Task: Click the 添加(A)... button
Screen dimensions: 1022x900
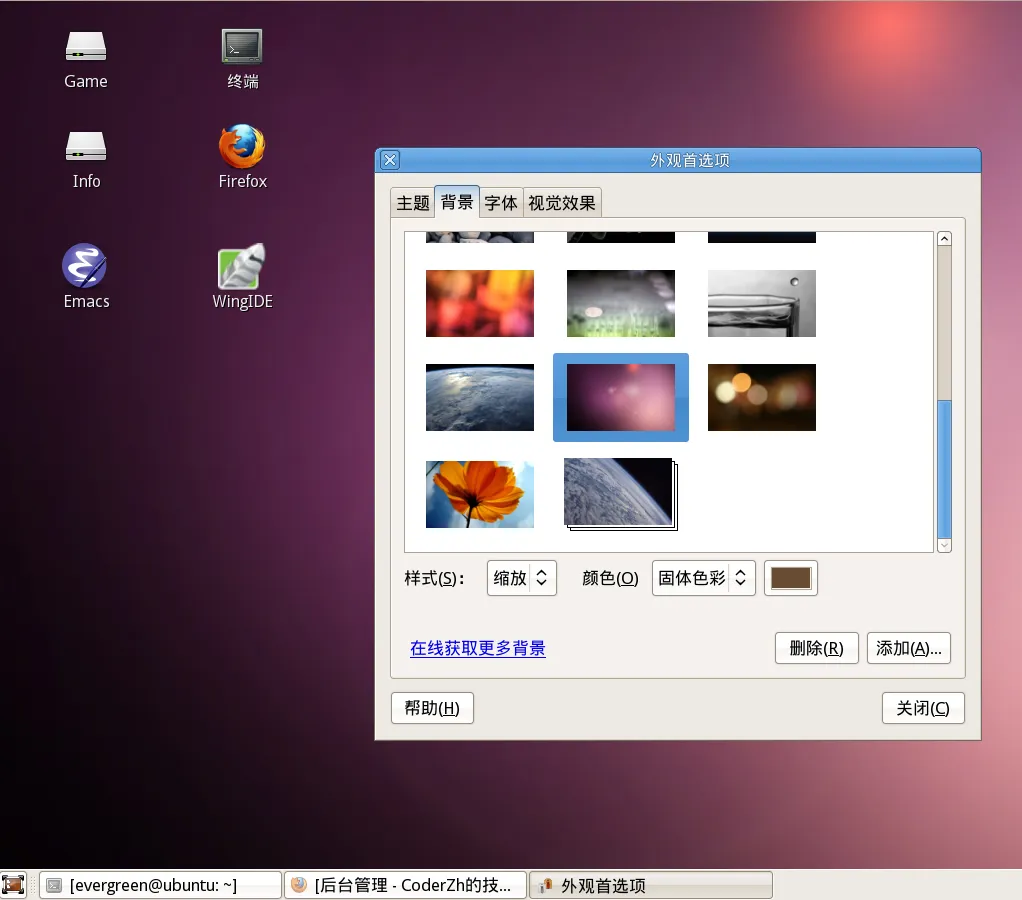Action: tap(909, 648)
